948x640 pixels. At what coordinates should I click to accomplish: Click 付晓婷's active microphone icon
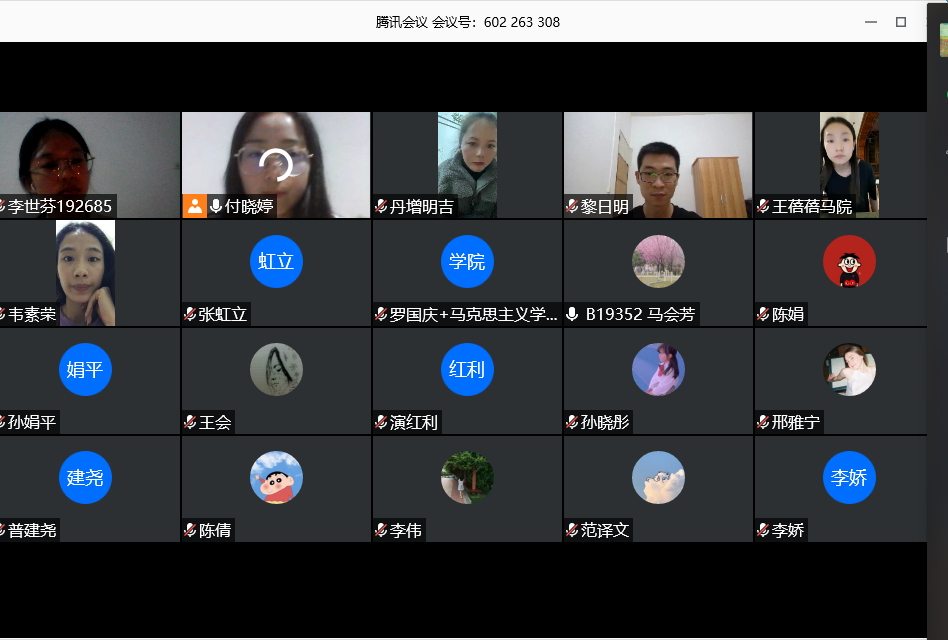point(216,206)
